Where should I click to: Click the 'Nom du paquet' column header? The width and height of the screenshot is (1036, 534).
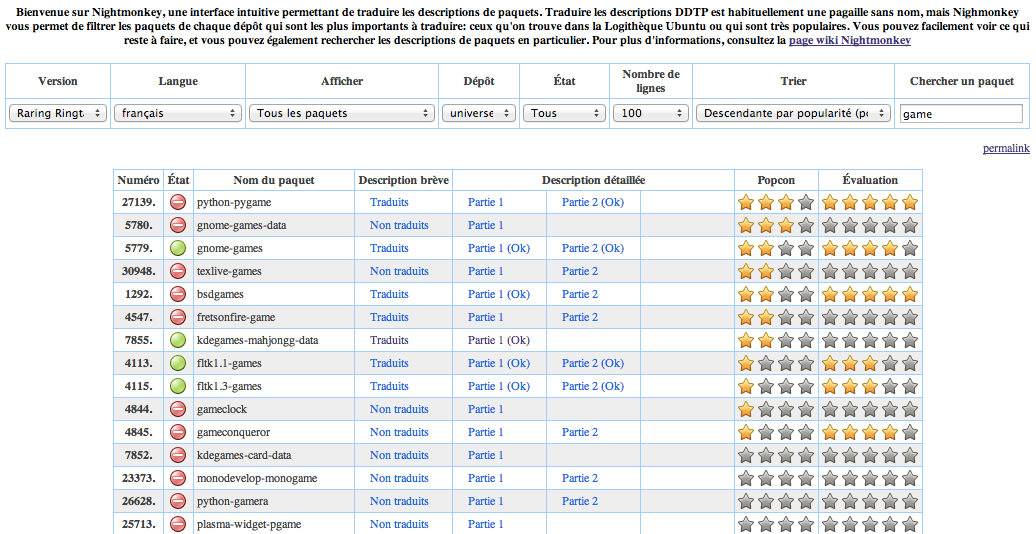coord(274,180)
